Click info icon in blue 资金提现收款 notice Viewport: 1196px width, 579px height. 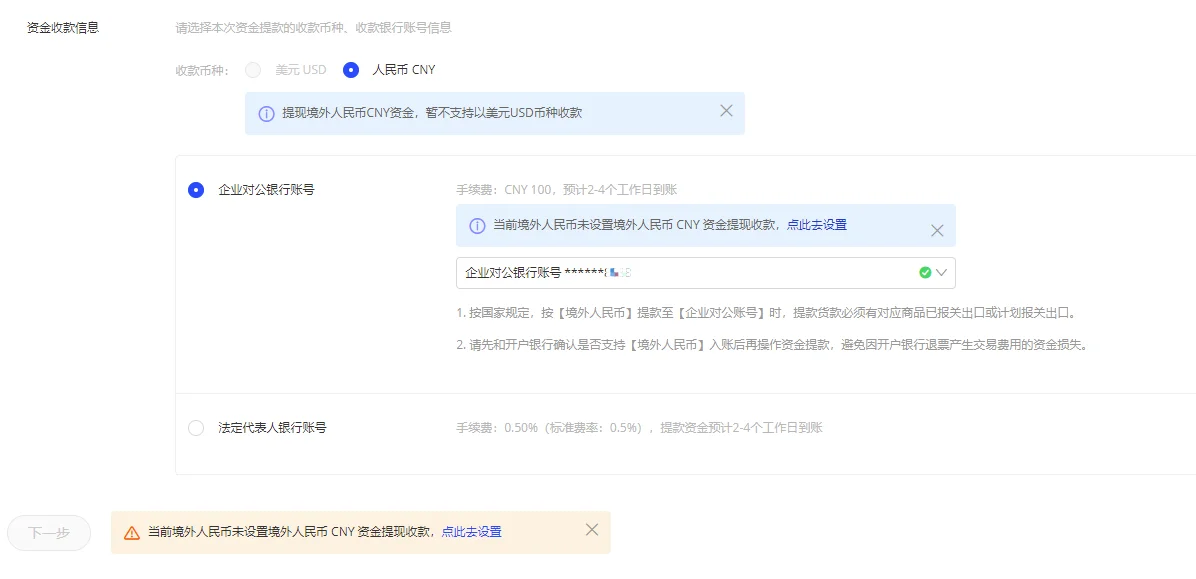pos(477,226)
